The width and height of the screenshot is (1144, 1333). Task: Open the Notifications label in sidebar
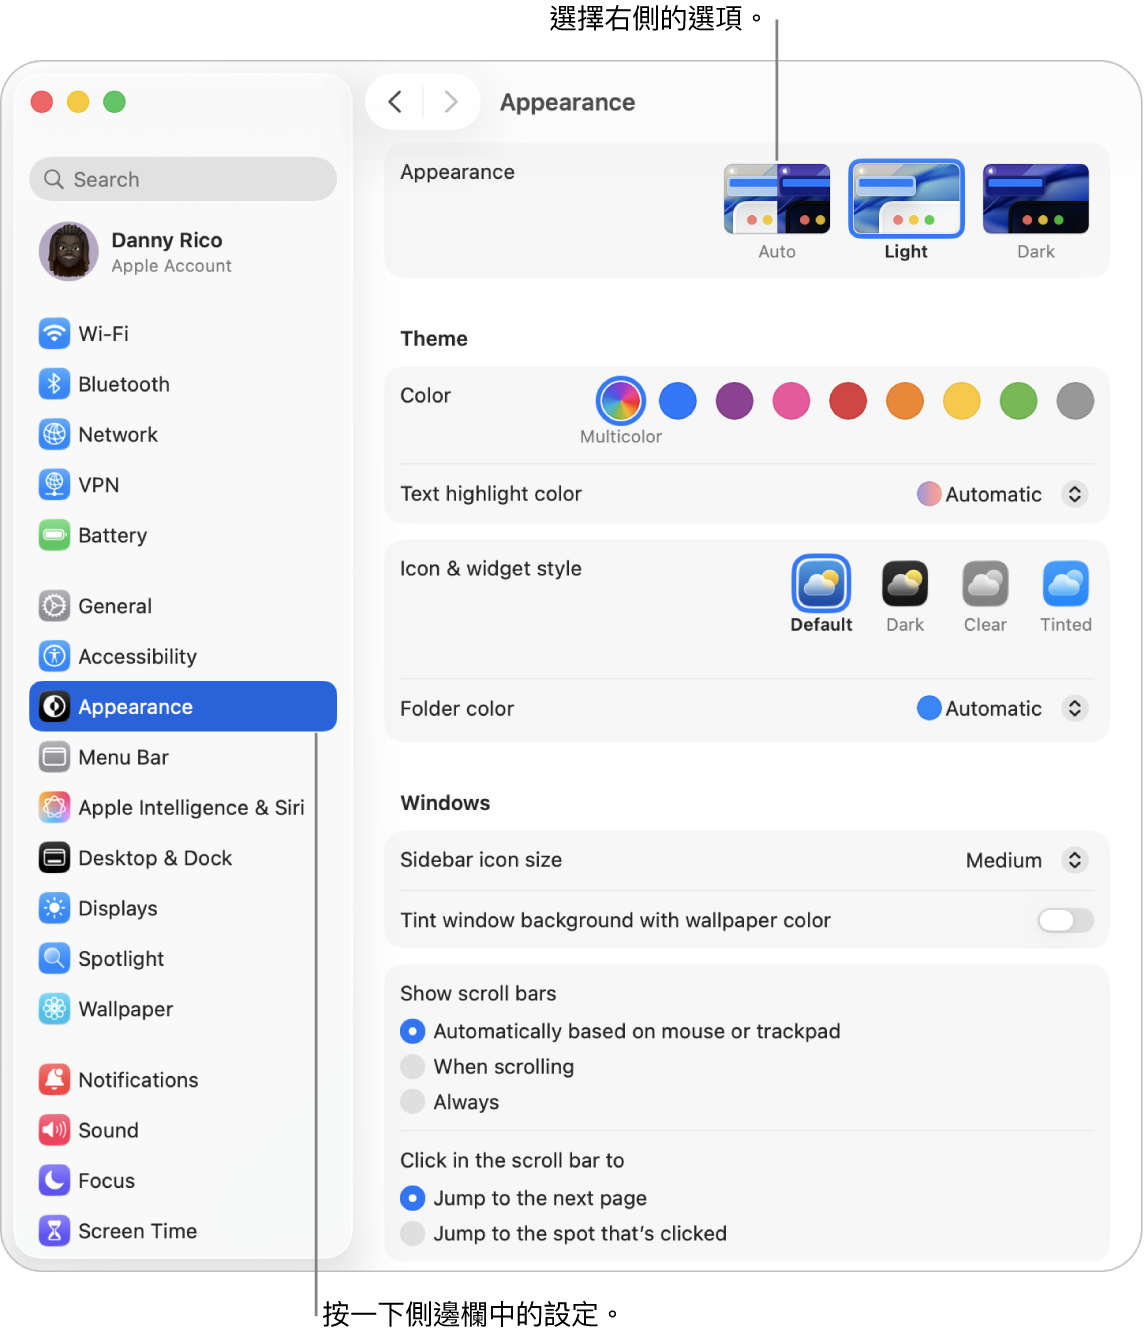[138, 1080]
